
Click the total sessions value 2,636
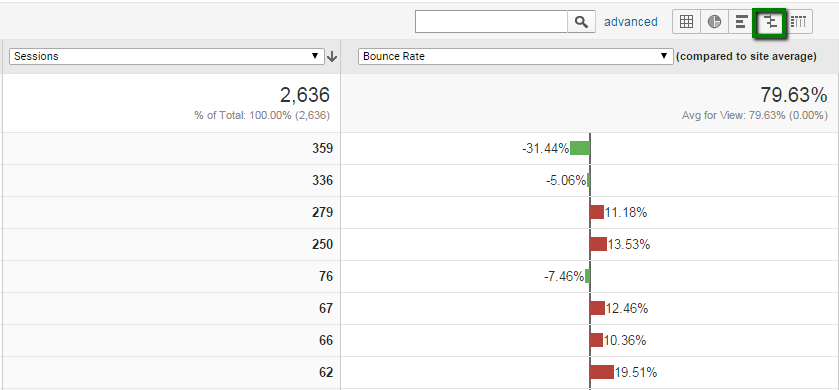tap(304, 95)
